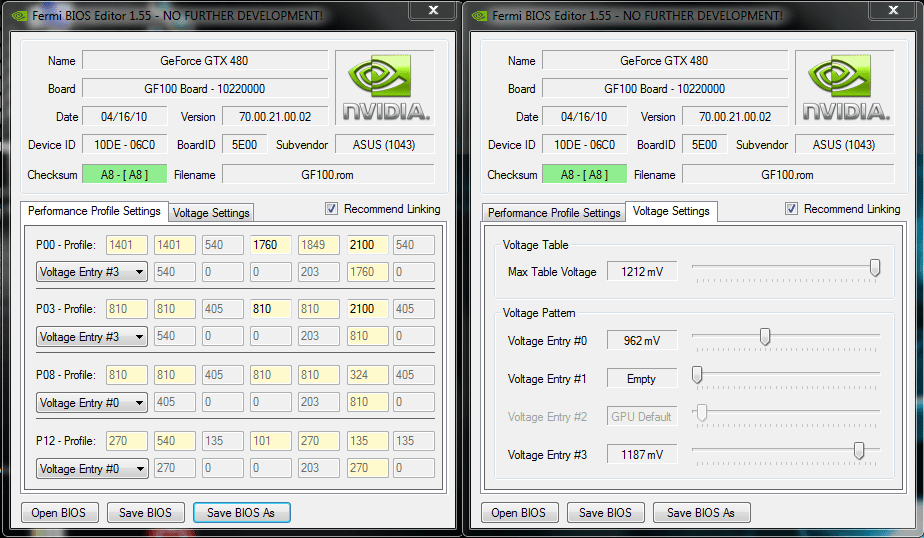The width and height of the screenshot is (924, 538).
Task: Click Save BIOS As button in left window
Action: 242,513
